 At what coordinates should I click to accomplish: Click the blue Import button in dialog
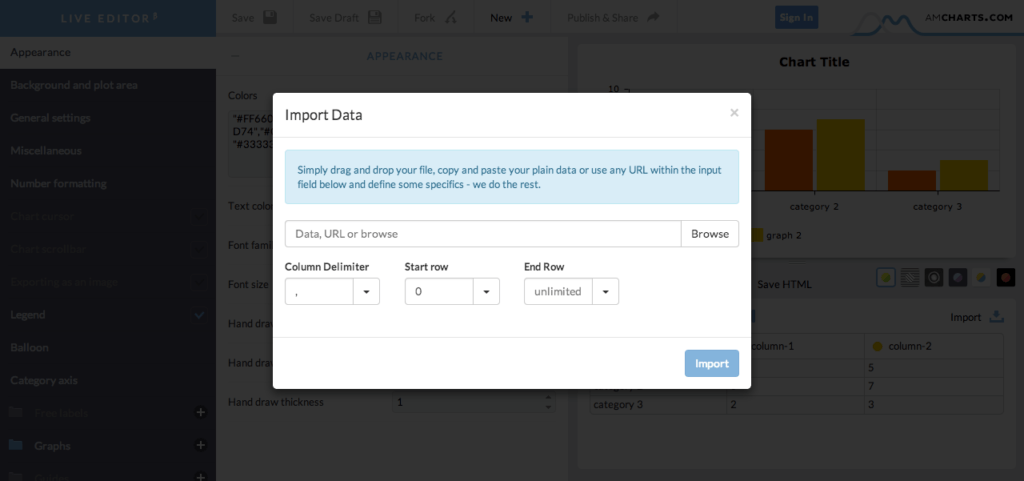click(x=712, y=364)
